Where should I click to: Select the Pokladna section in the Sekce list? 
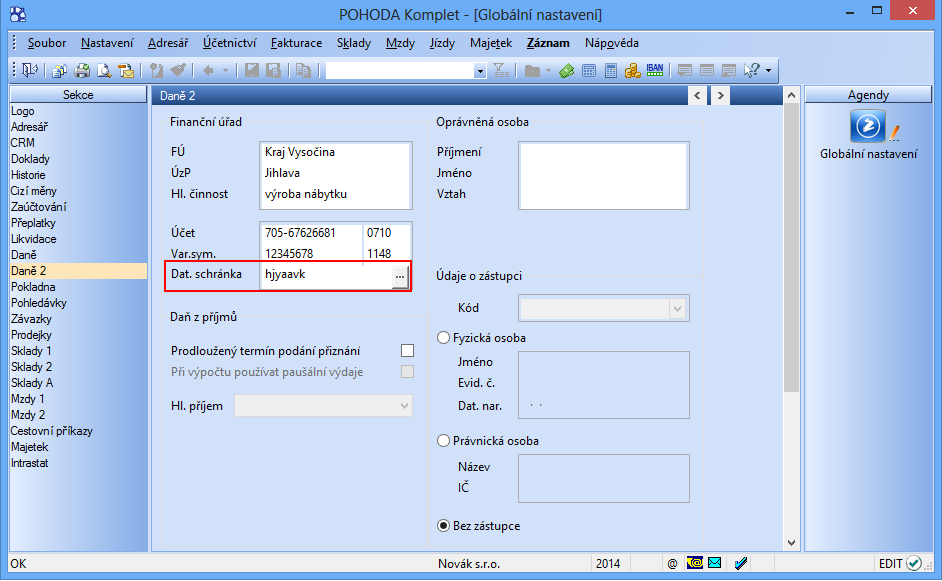pyautogui.click(x=33, y=287)
